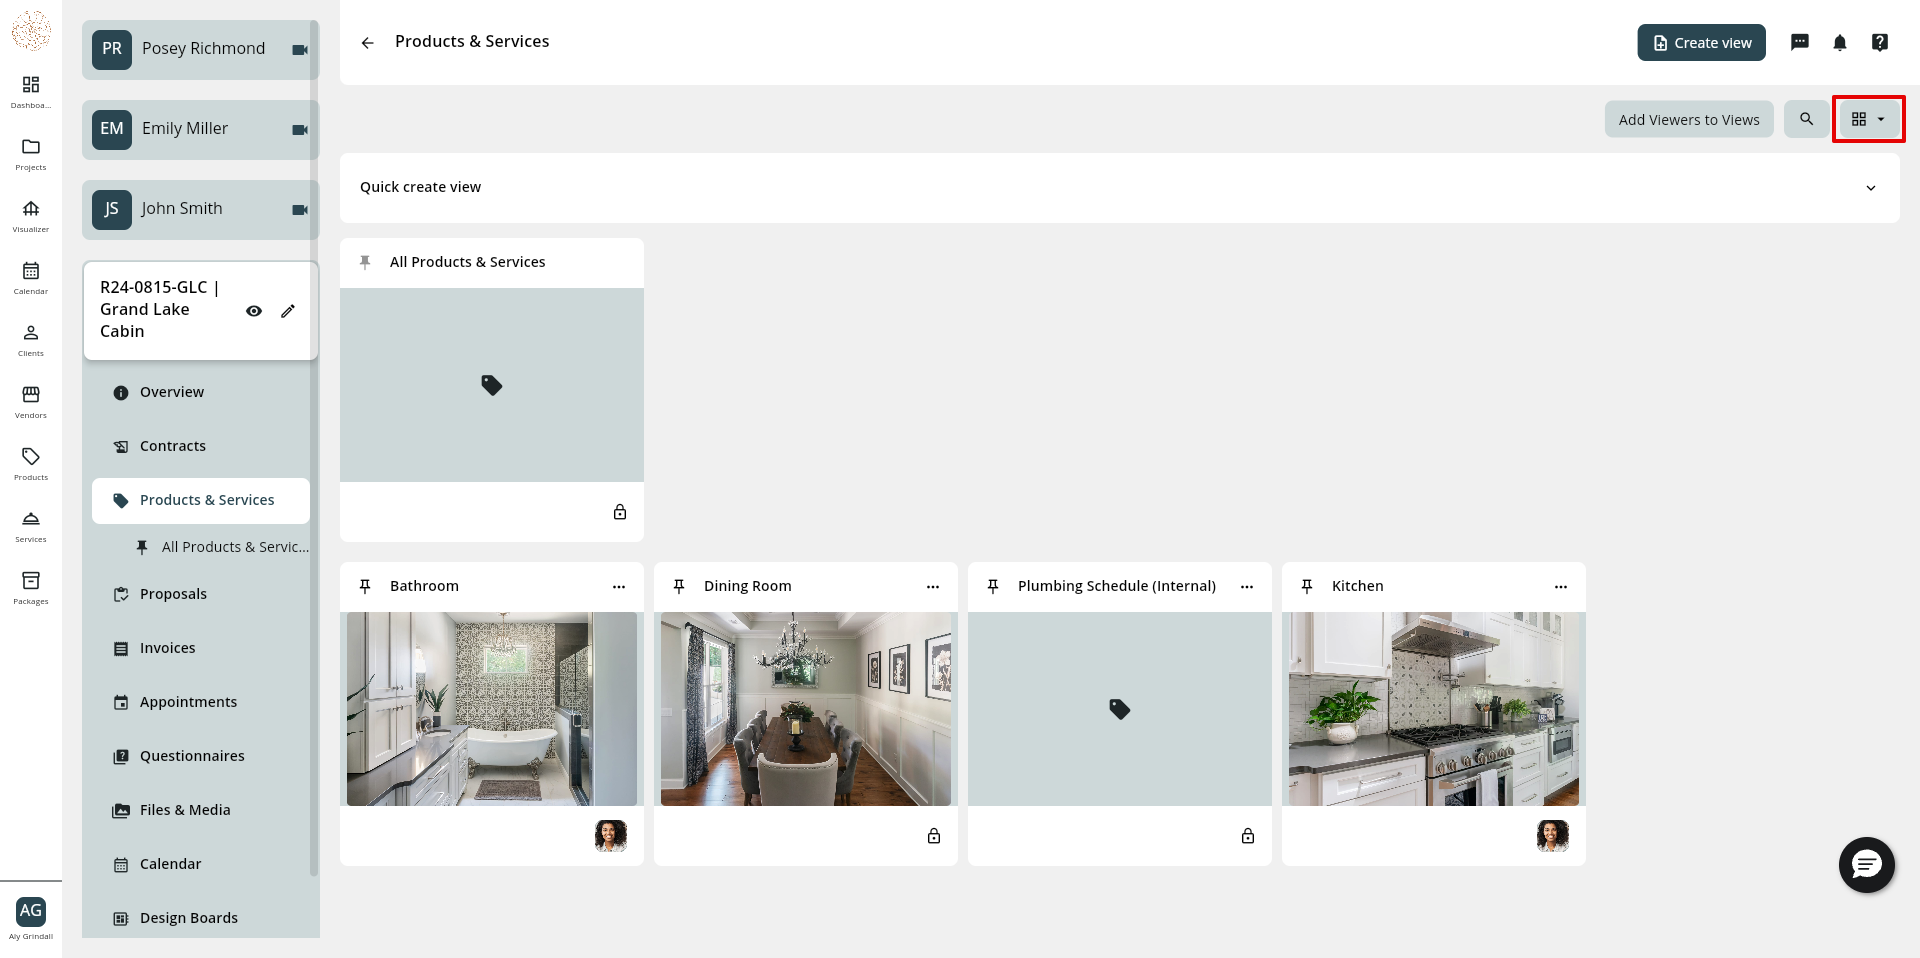The image size is (1920, 958).
Task: Open Services in the left rail
Action: click(x=31, y=525)
